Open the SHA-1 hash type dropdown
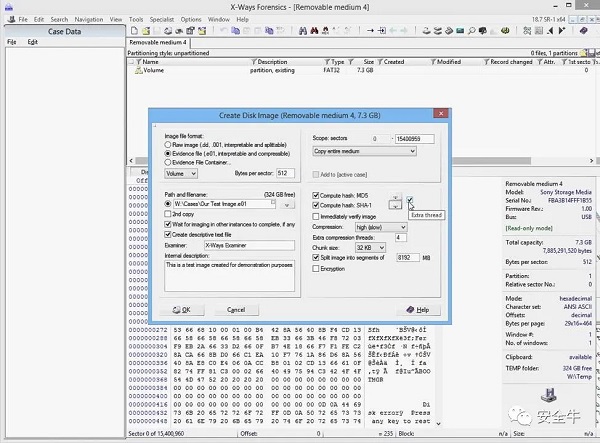Screen dimensions: 600x443 [395, 205]
